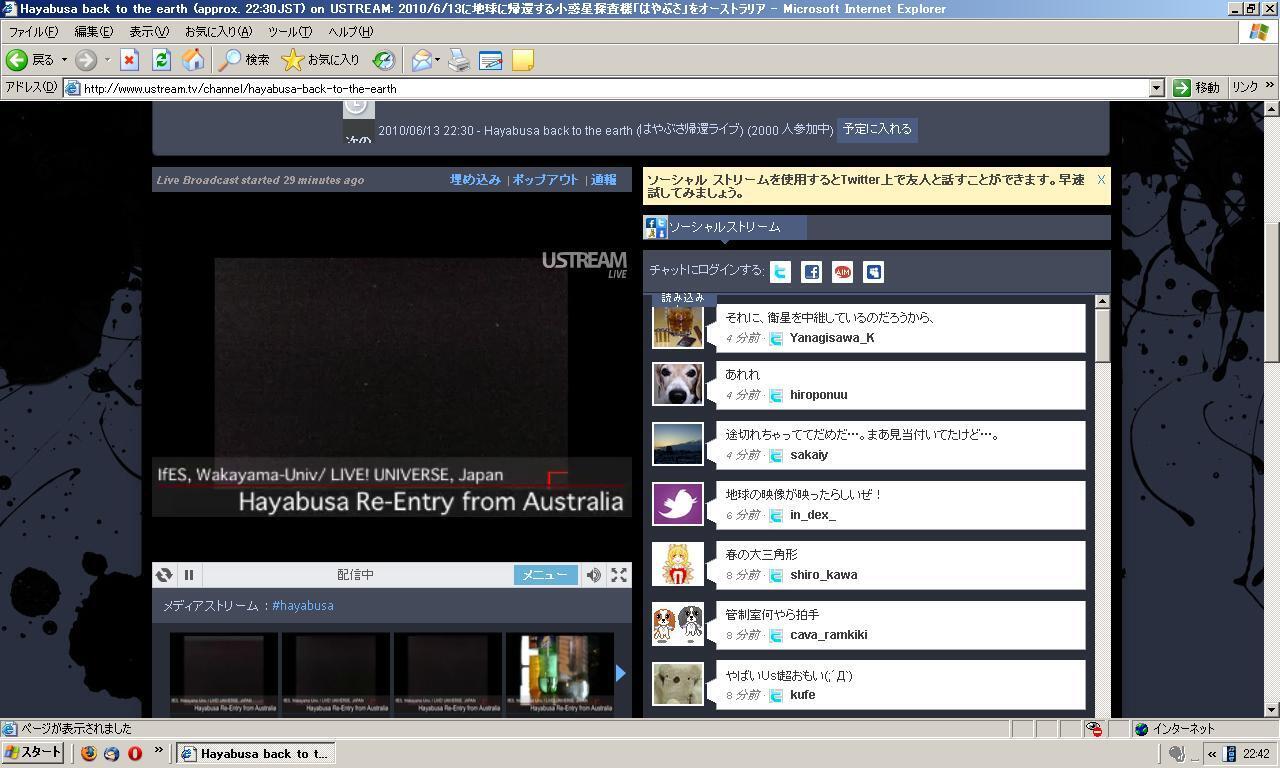Click the 埋め込み embed link

click(x=475, y=180)
